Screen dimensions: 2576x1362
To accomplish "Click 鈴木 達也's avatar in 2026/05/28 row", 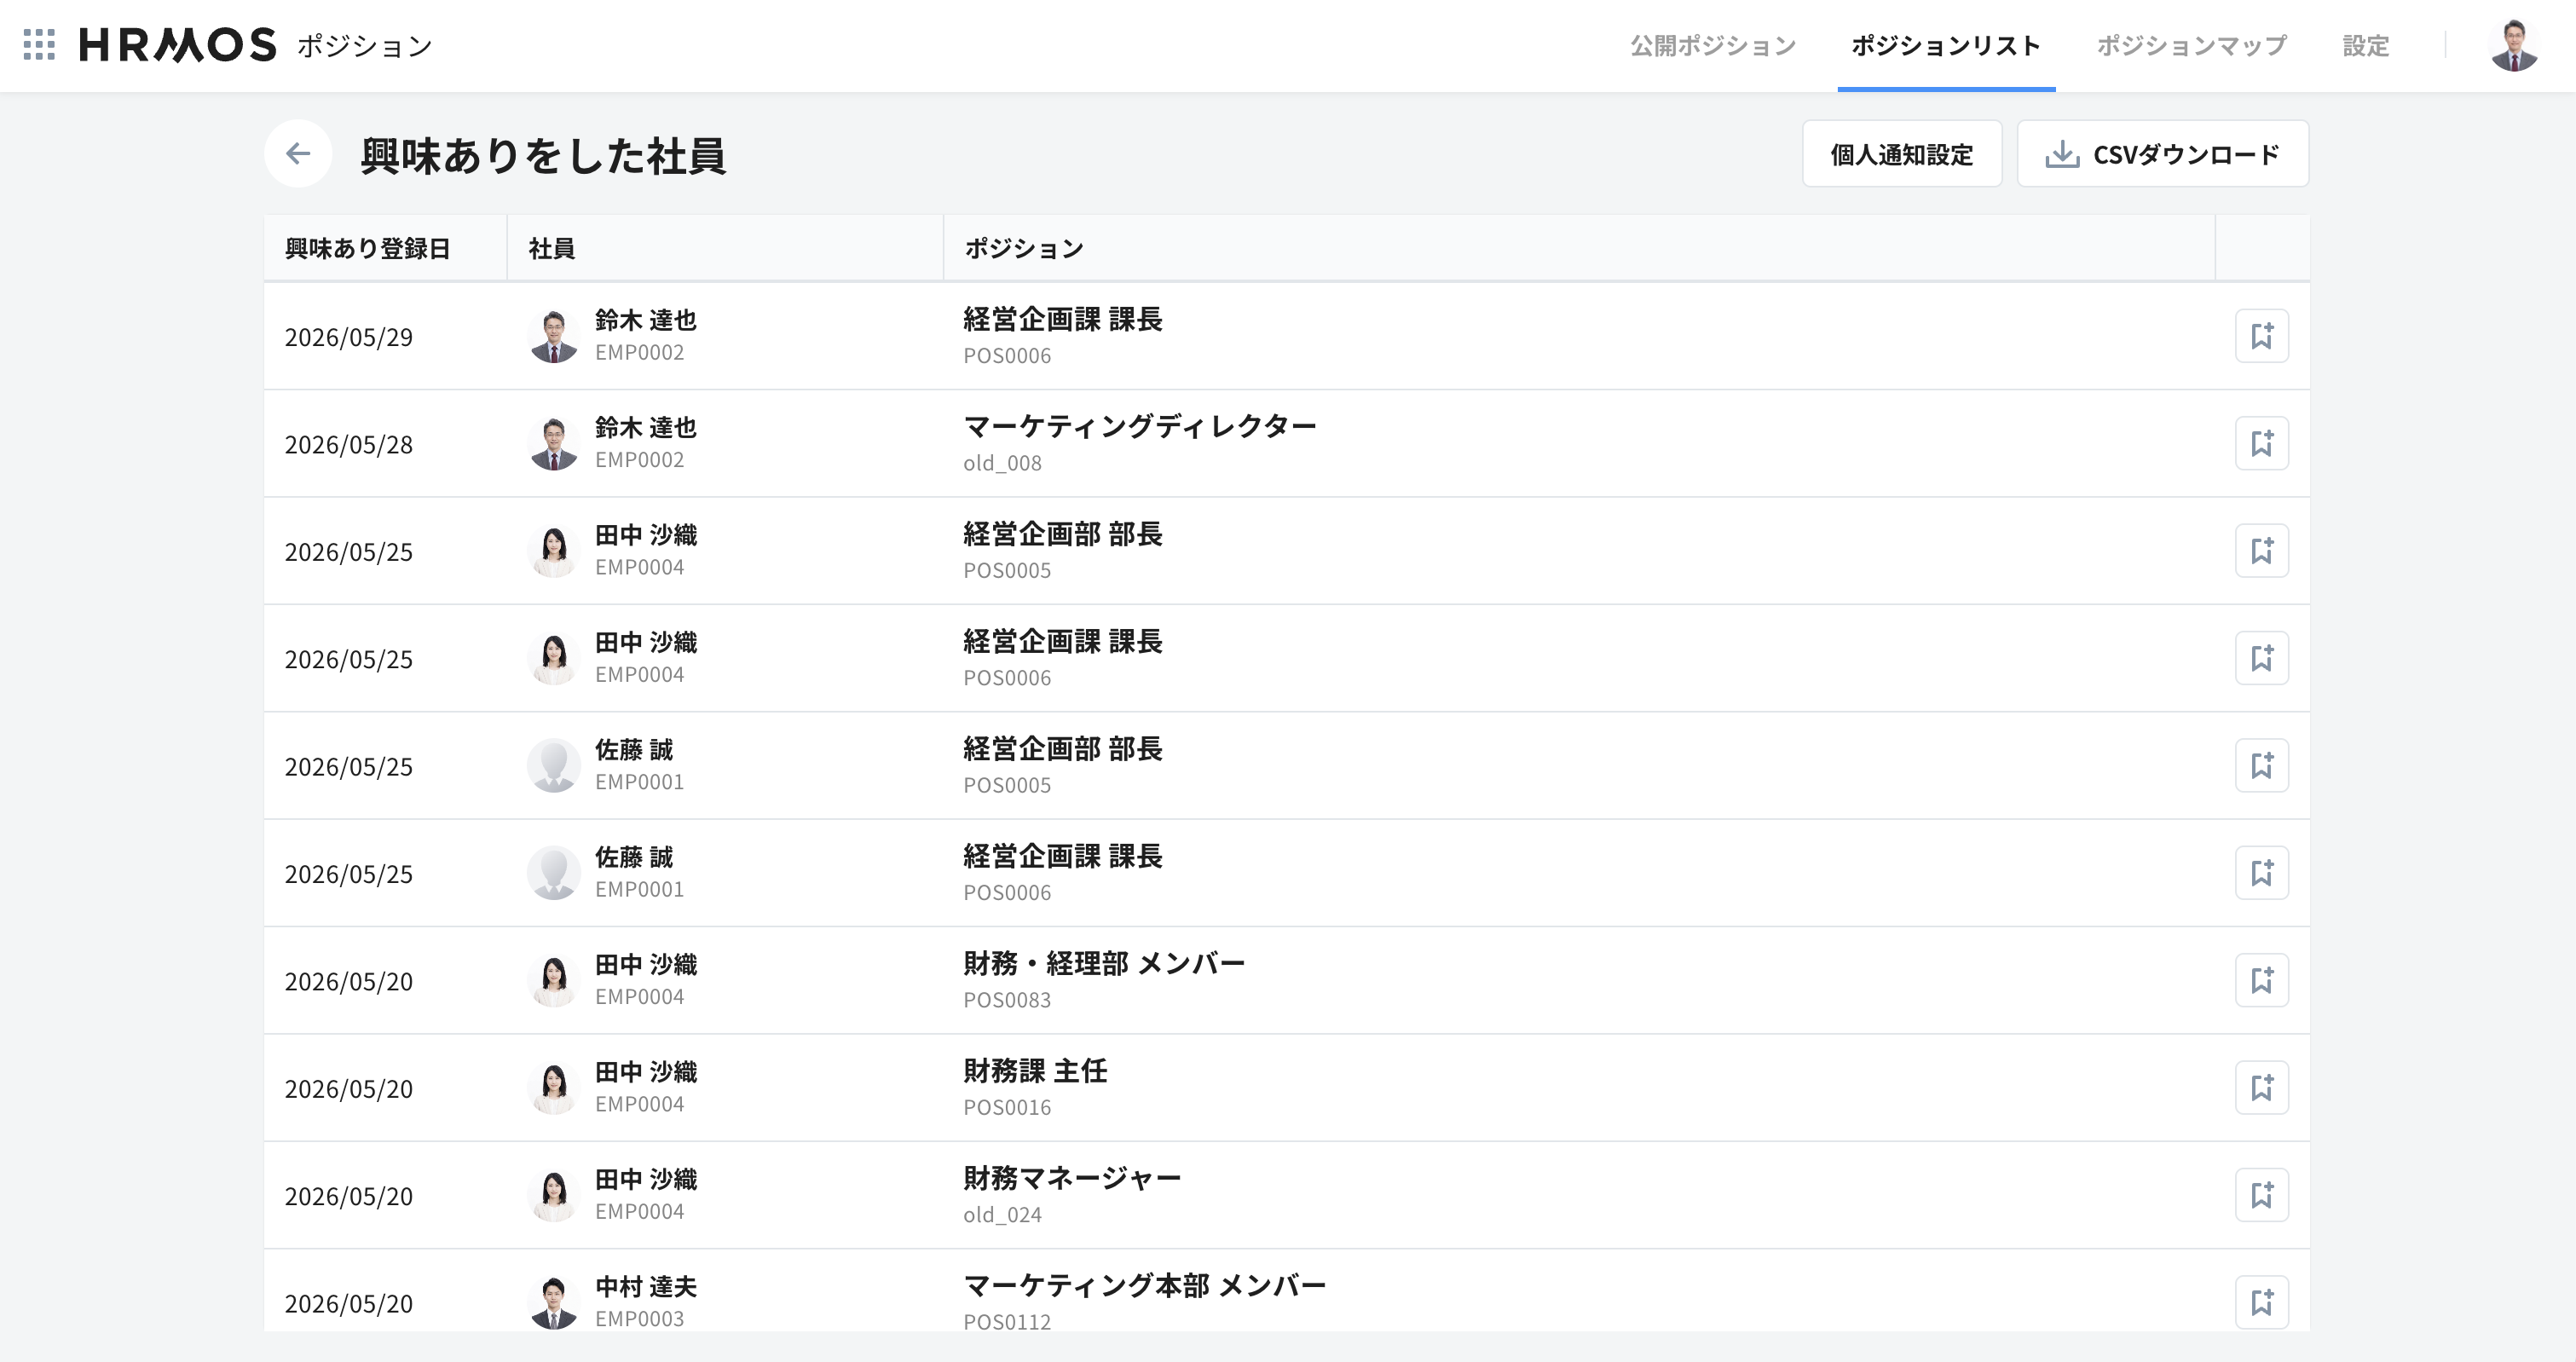I will click(554, 443).
